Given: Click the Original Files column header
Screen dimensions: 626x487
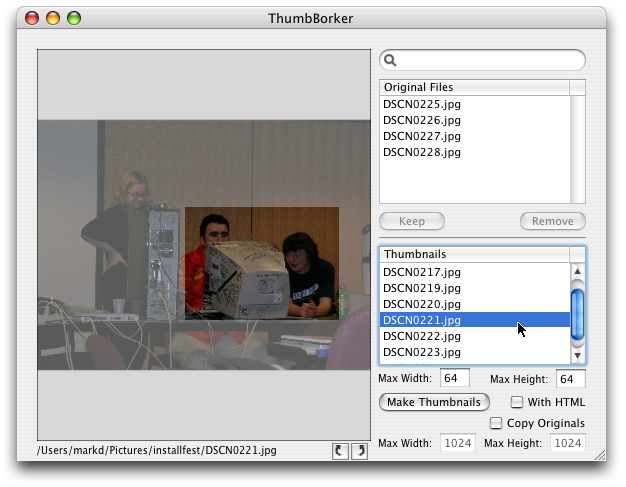Looking at the screenshot, I should 475,87.
